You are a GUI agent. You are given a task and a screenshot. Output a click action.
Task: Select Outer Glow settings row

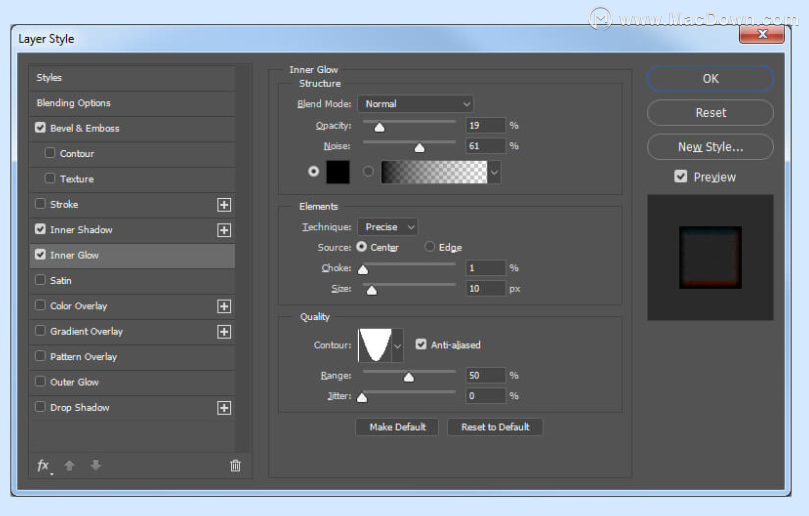click(132, 382)
